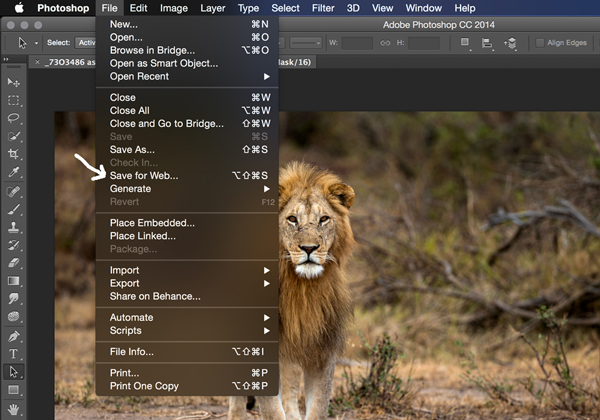Select the Hand tool
Viewport: 600px width, 420px height.
[14, 408]
